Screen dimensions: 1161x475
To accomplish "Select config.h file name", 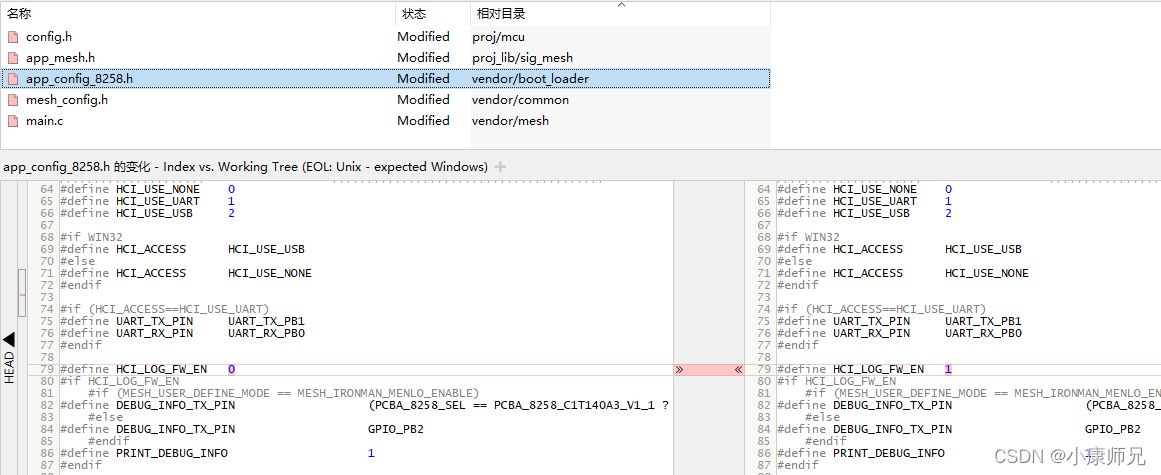I will click(x=49, y=36).
